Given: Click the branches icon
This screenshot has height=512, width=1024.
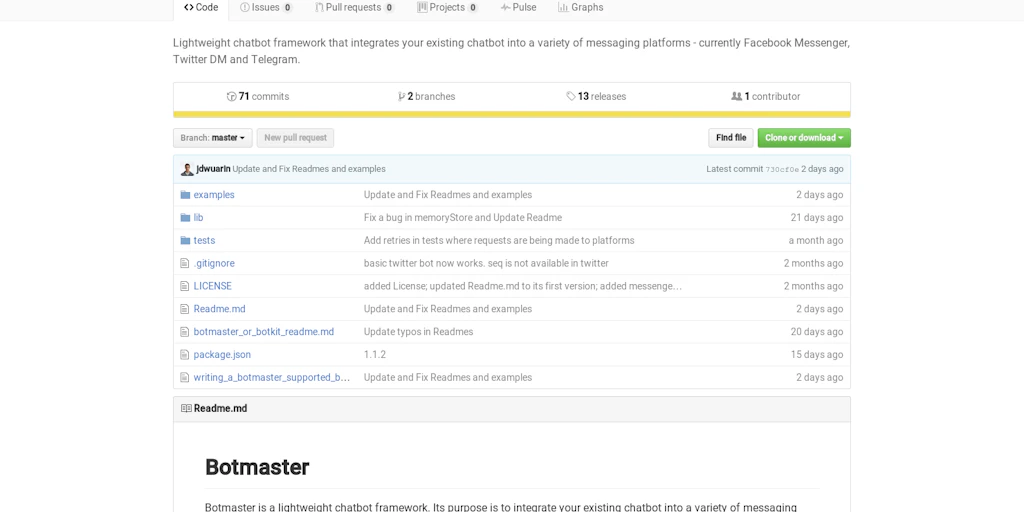Looking at the screenshot, I should (401, 97).
